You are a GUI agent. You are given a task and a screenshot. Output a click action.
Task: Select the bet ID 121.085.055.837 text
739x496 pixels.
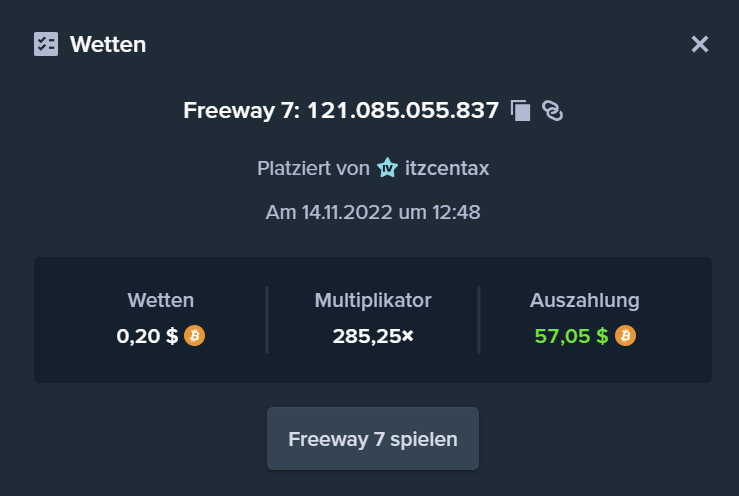(403, 111)
